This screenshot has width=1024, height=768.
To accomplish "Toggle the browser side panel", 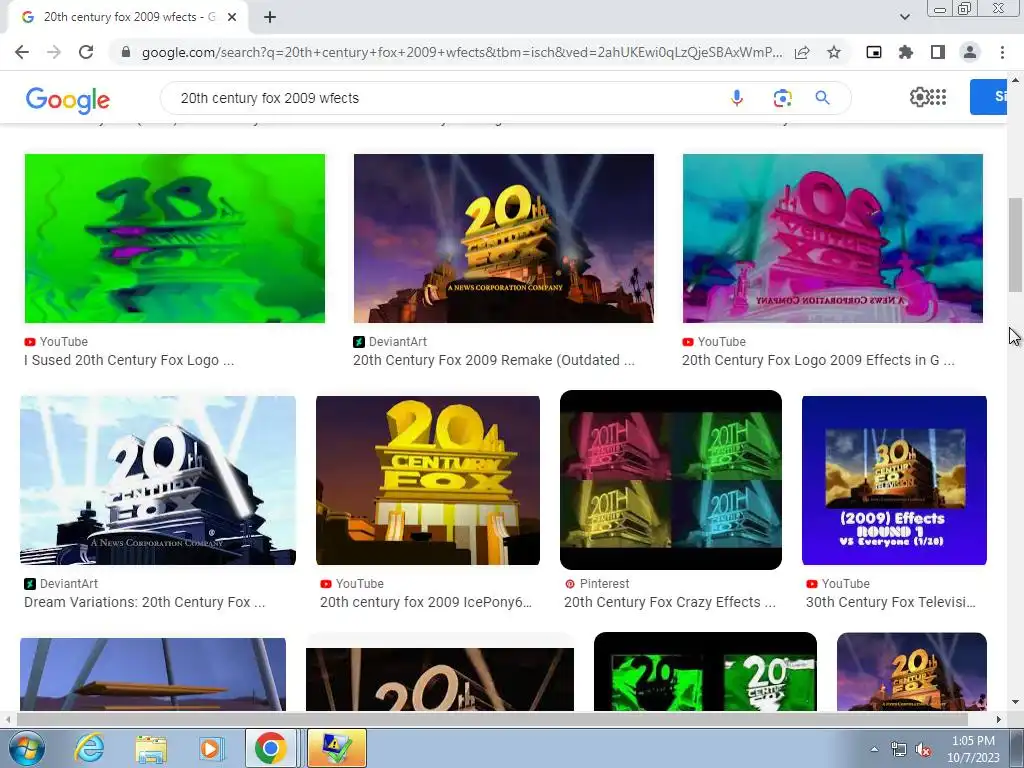I will tap(938, 52).
